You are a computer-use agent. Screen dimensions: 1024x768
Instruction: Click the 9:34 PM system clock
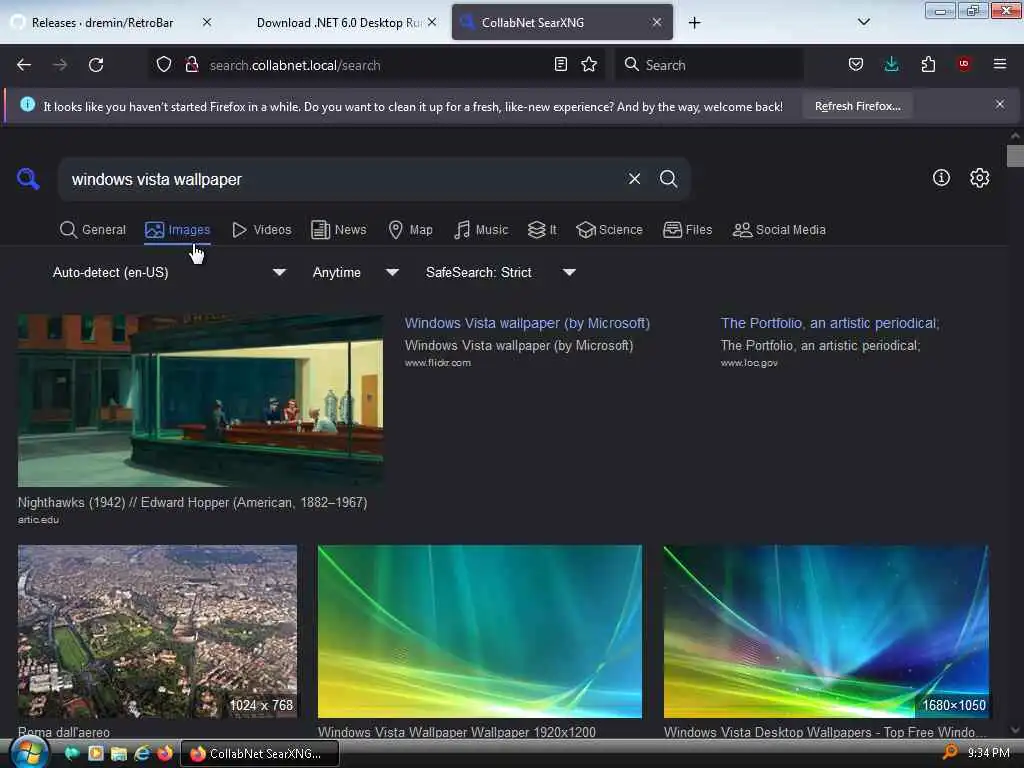(x=989, y=753)
